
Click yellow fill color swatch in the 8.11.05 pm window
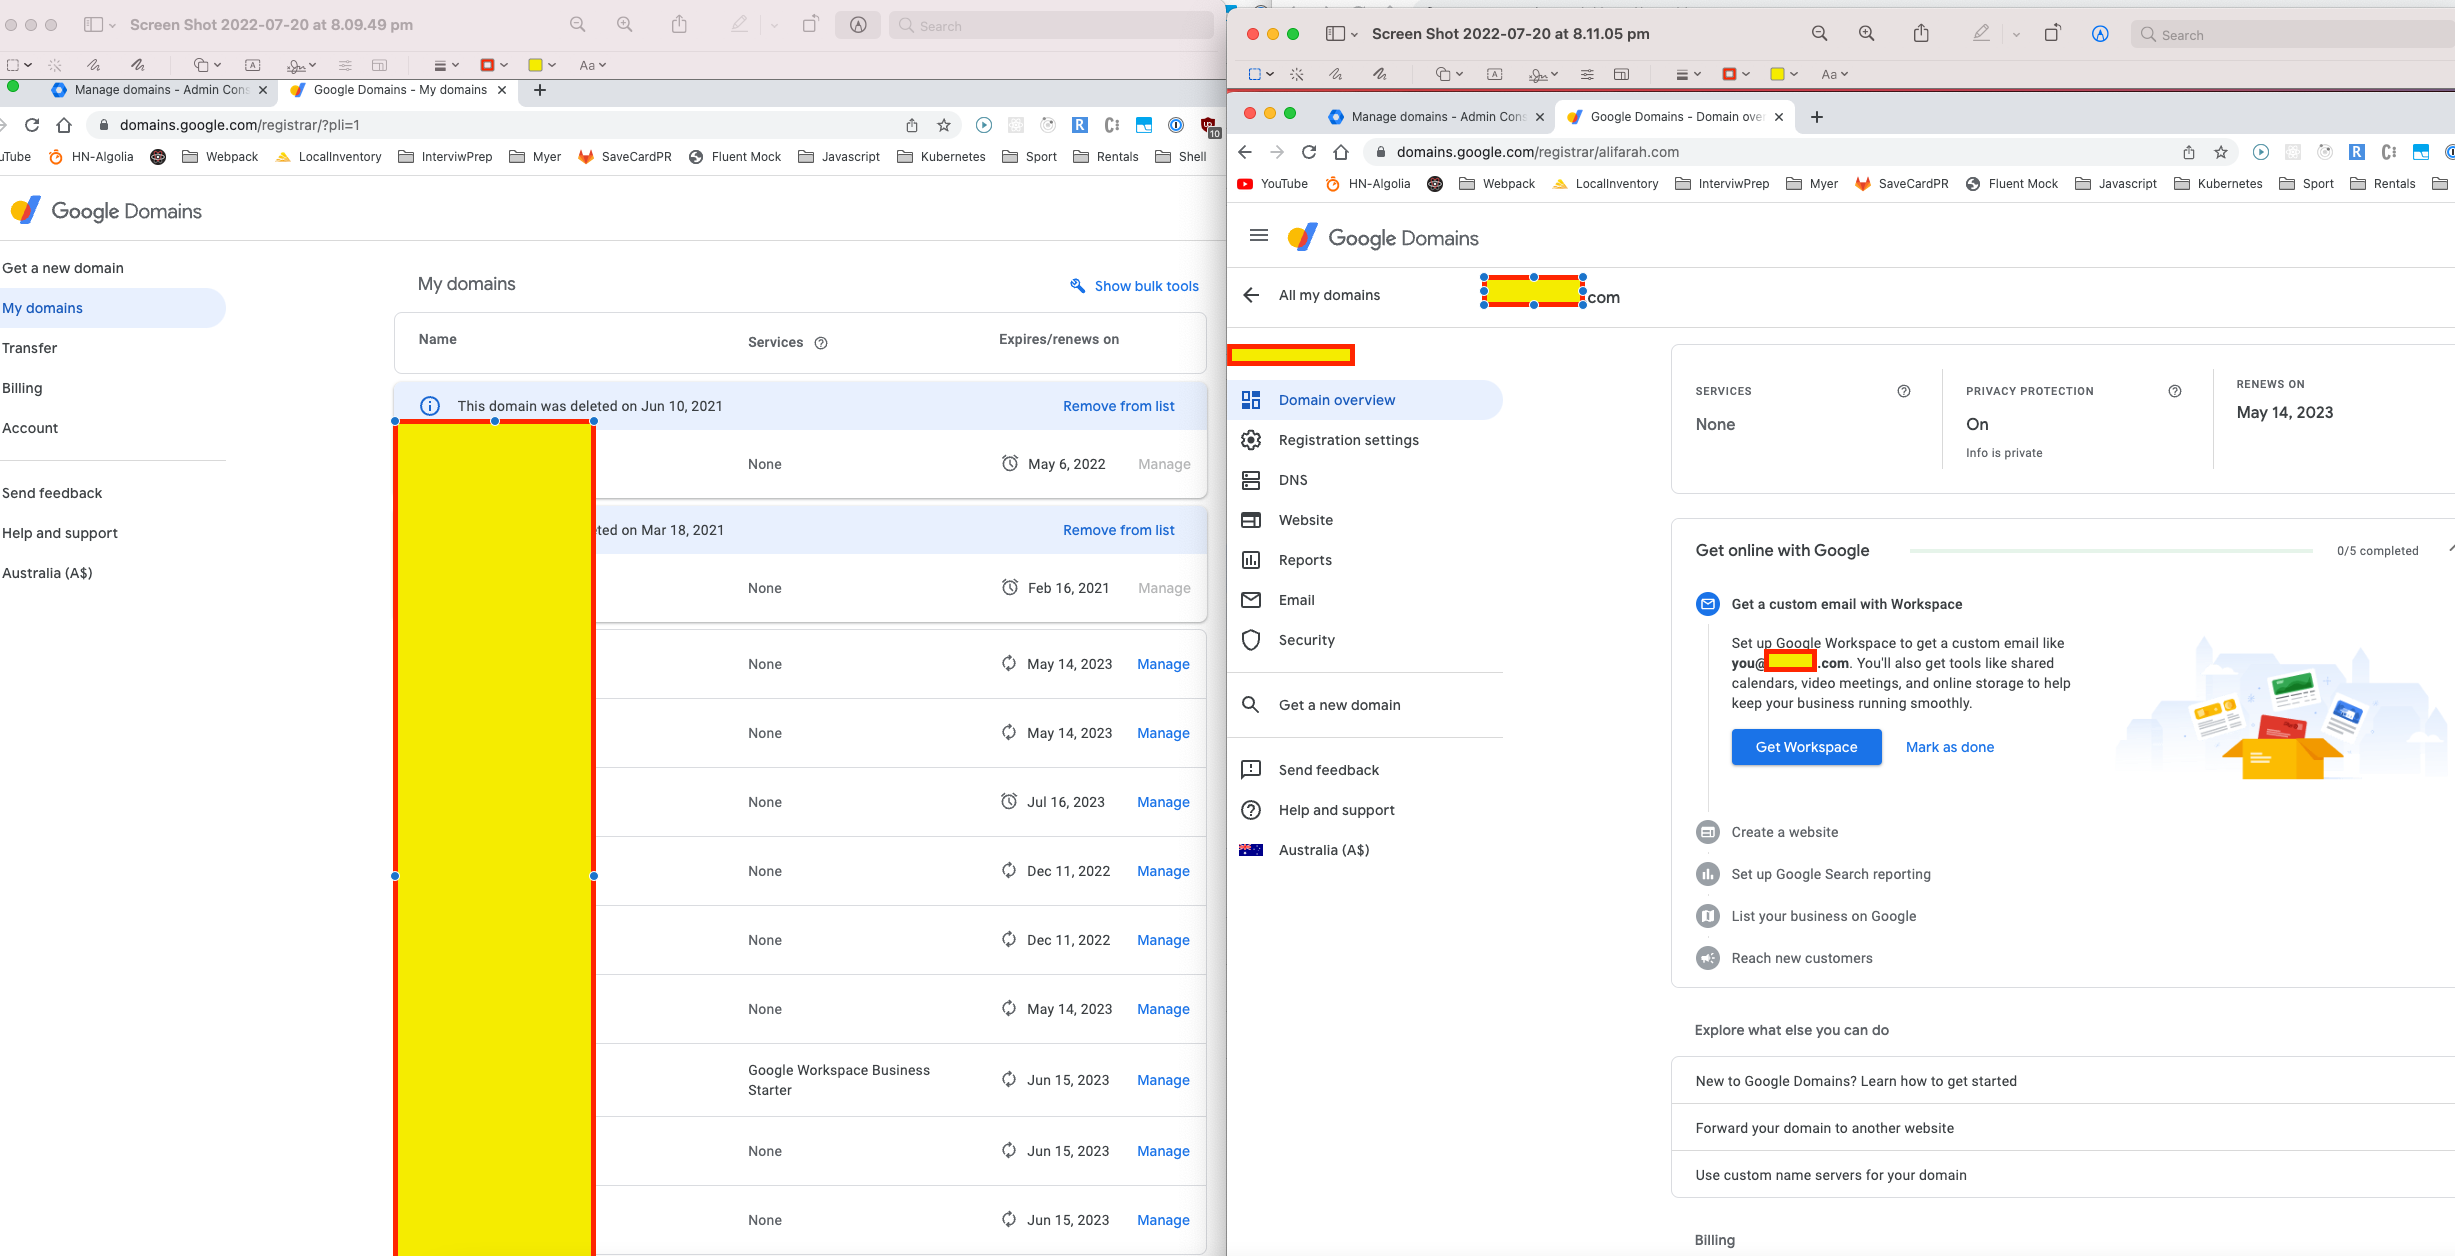point(1777,74)
